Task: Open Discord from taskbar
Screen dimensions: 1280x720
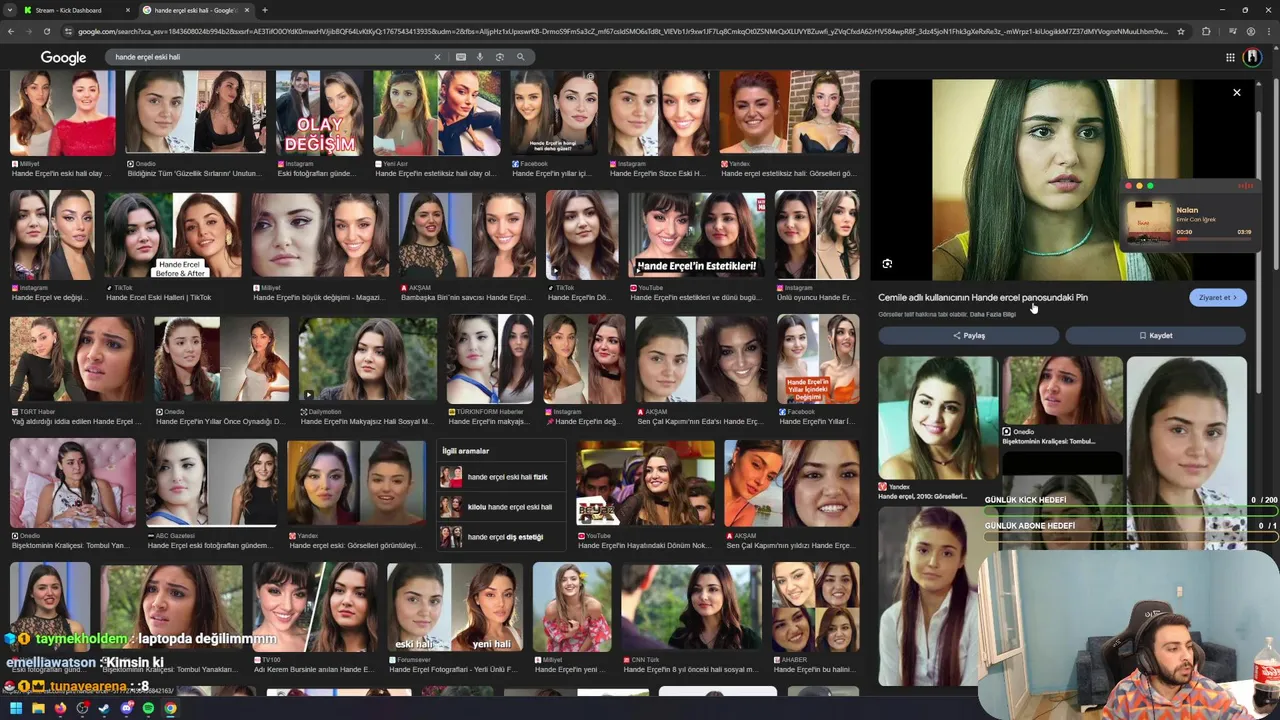Action: [126, 708]
